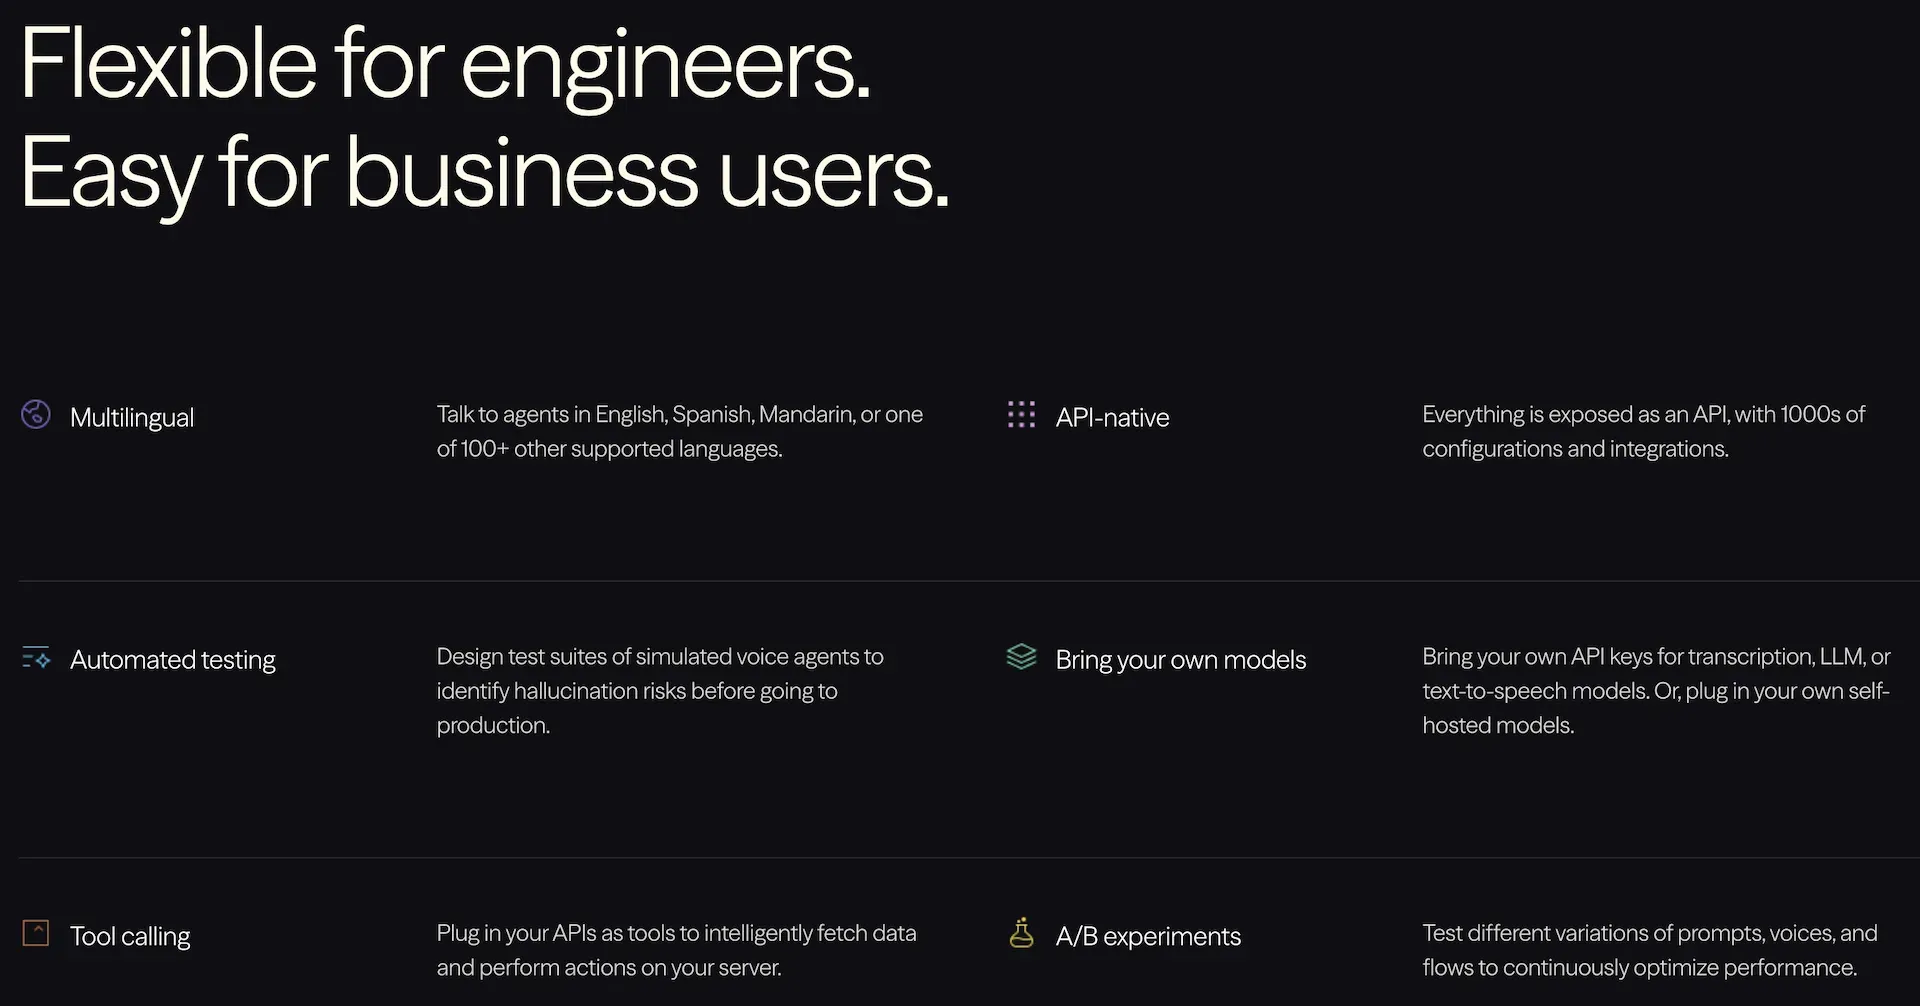Click the Automated testing sparkle icon
This screenshot has height=1006, width=1920.
point(36,657)
